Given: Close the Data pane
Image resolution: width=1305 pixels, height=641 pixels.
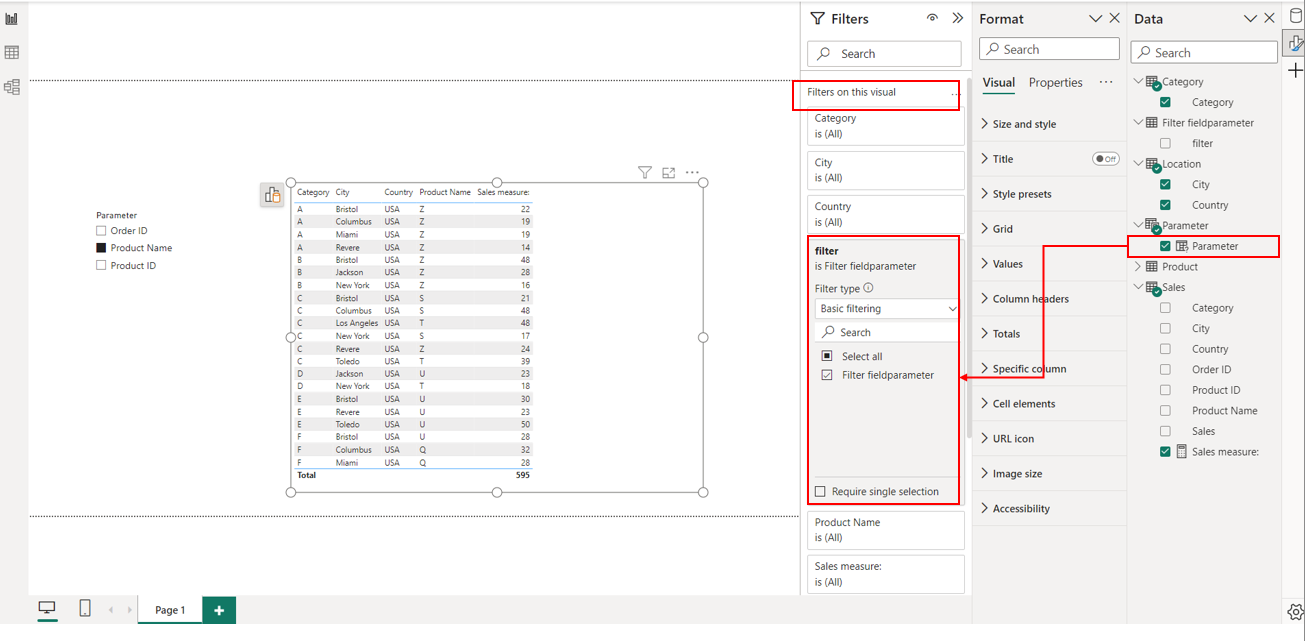Looking at the screenshot, I should (x=1270, y=18).
